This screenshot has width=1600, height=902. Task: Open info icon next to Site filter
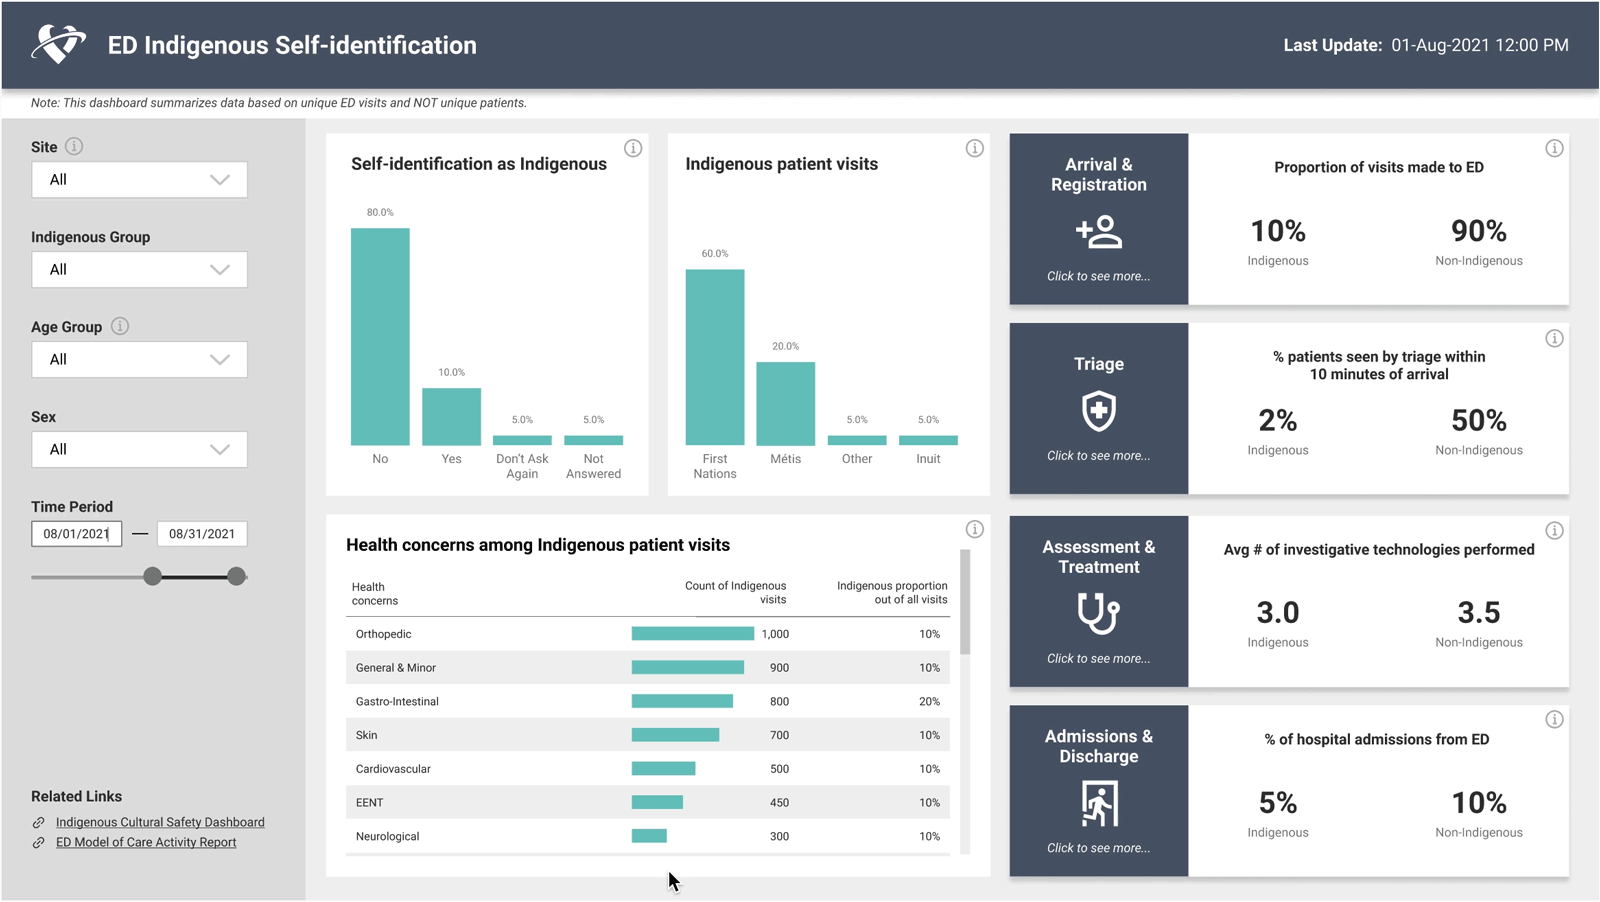click(x=74, y=146)
